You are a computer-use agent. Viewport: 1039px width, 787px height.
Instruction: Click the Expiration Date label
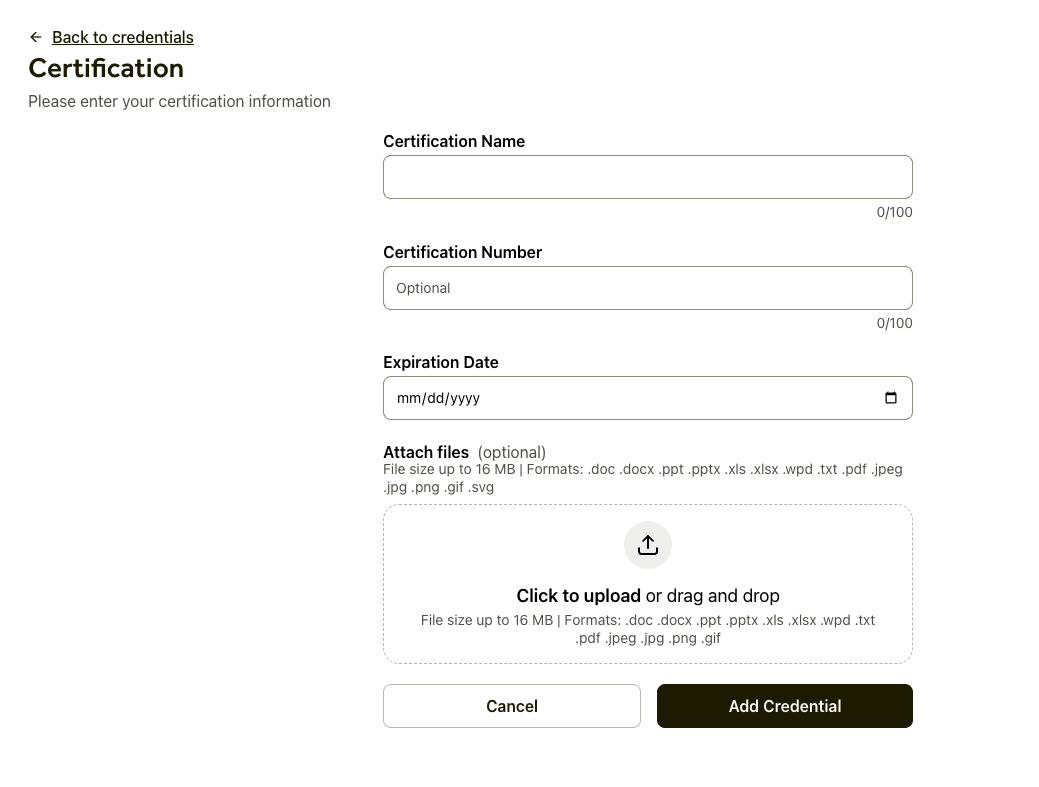tap(440, 363)
